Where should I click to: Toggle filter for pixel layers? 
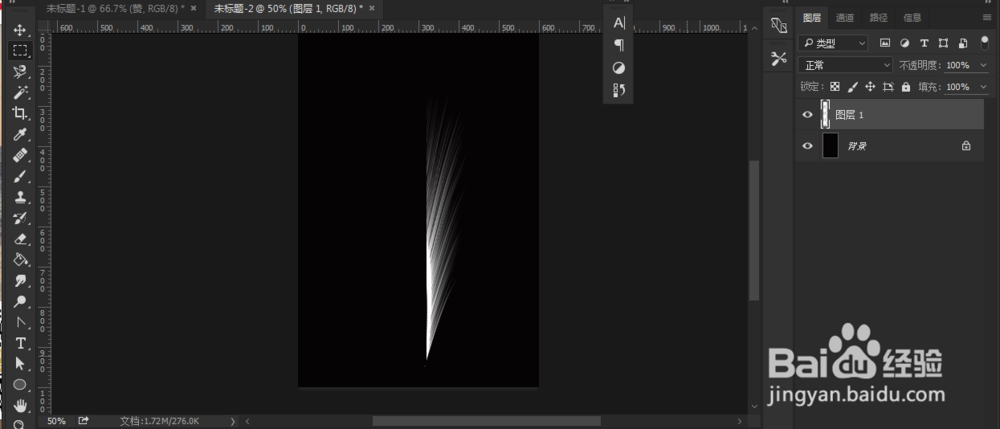click(x=885, y=43)
